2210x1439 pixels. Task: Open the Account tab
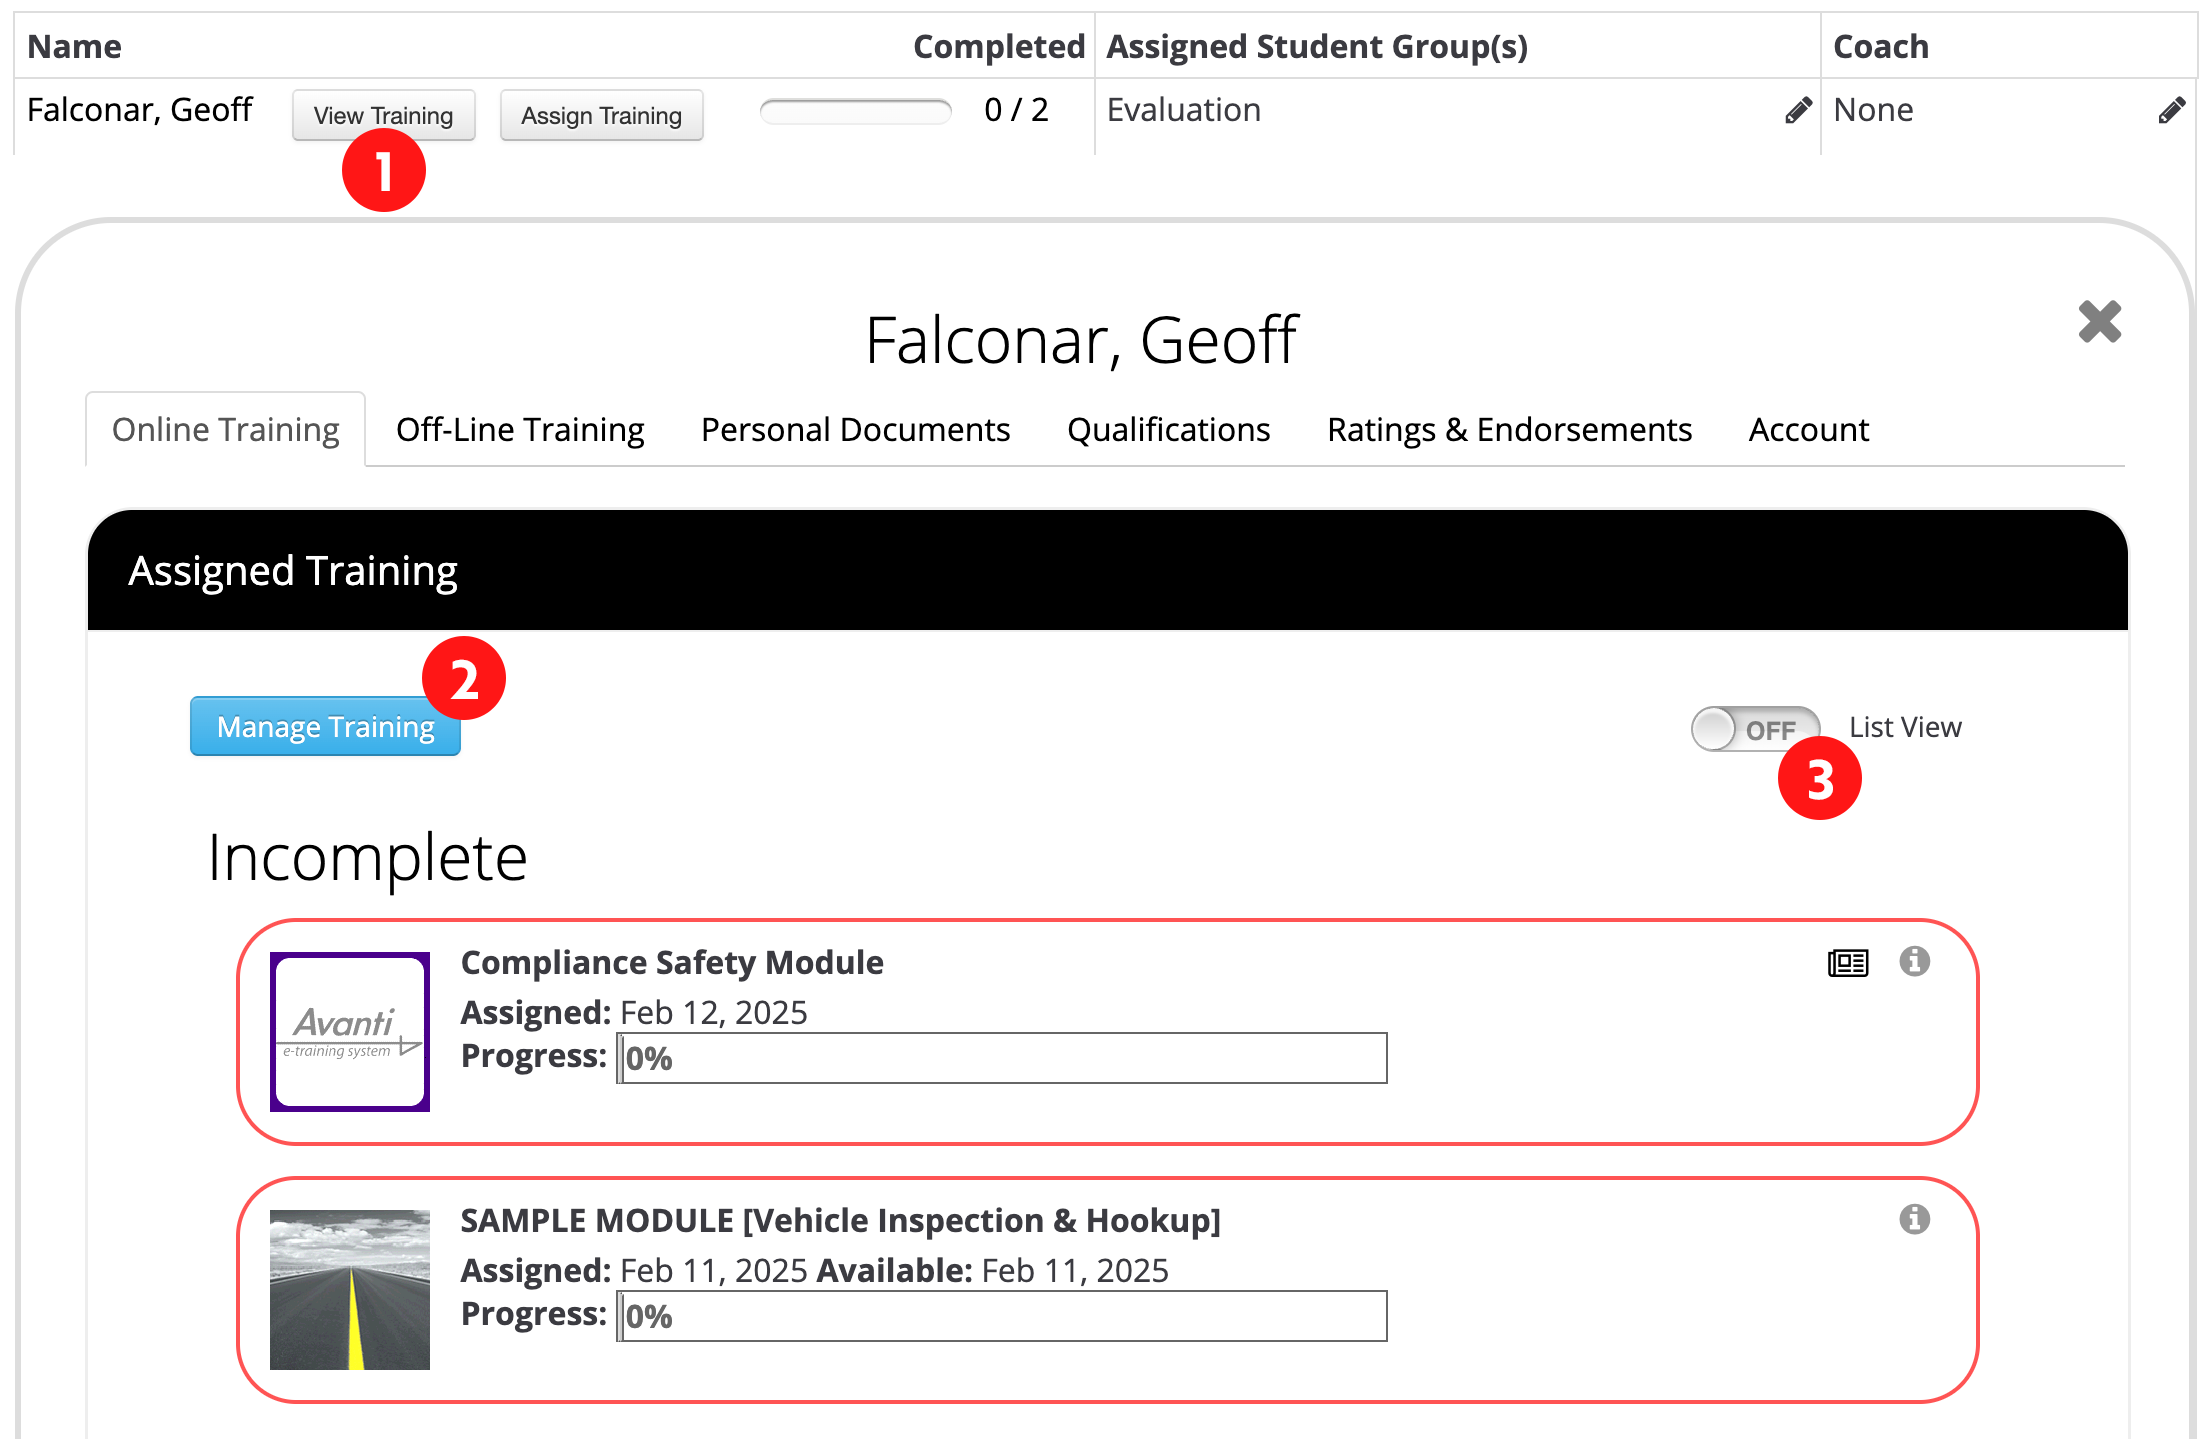[x=1808, y=430]
